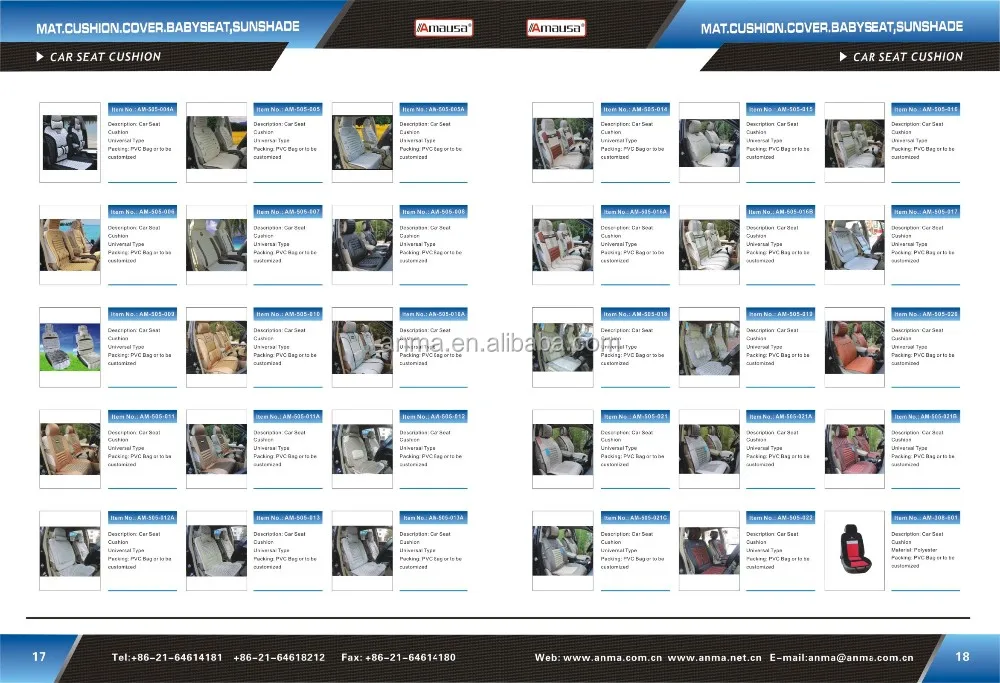Select the beige seat photo of AM-505-006
This screenshot has height=683, width=1000.
point(70,245)
